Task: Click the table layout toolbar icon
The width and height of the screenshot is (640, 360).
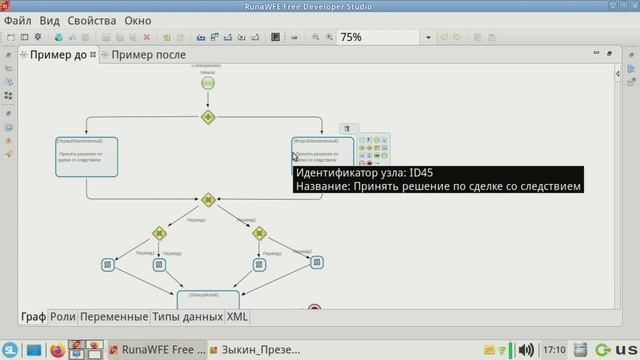Action: click(24, 37)
